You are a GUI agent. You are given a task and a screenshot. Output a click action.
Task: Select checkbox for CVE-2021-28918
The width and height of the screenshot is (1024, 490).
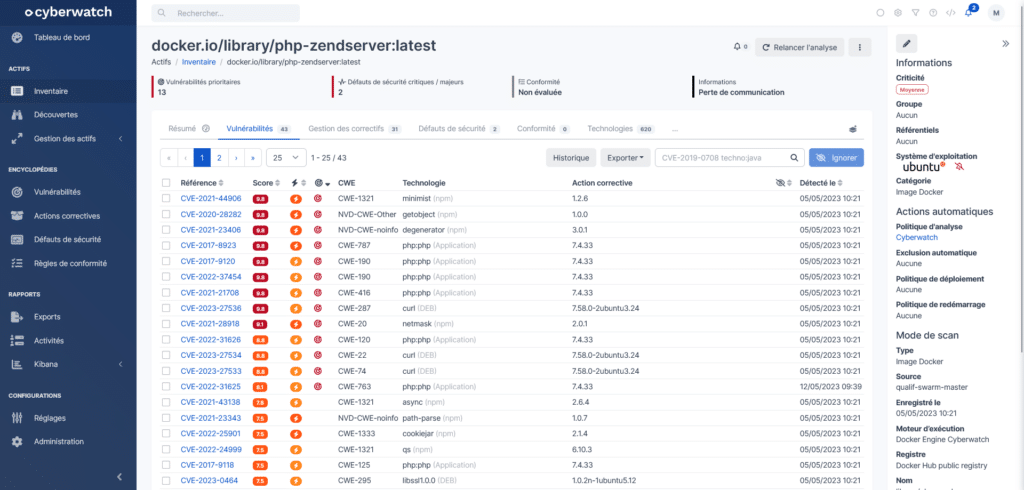(x=166, y=324)
